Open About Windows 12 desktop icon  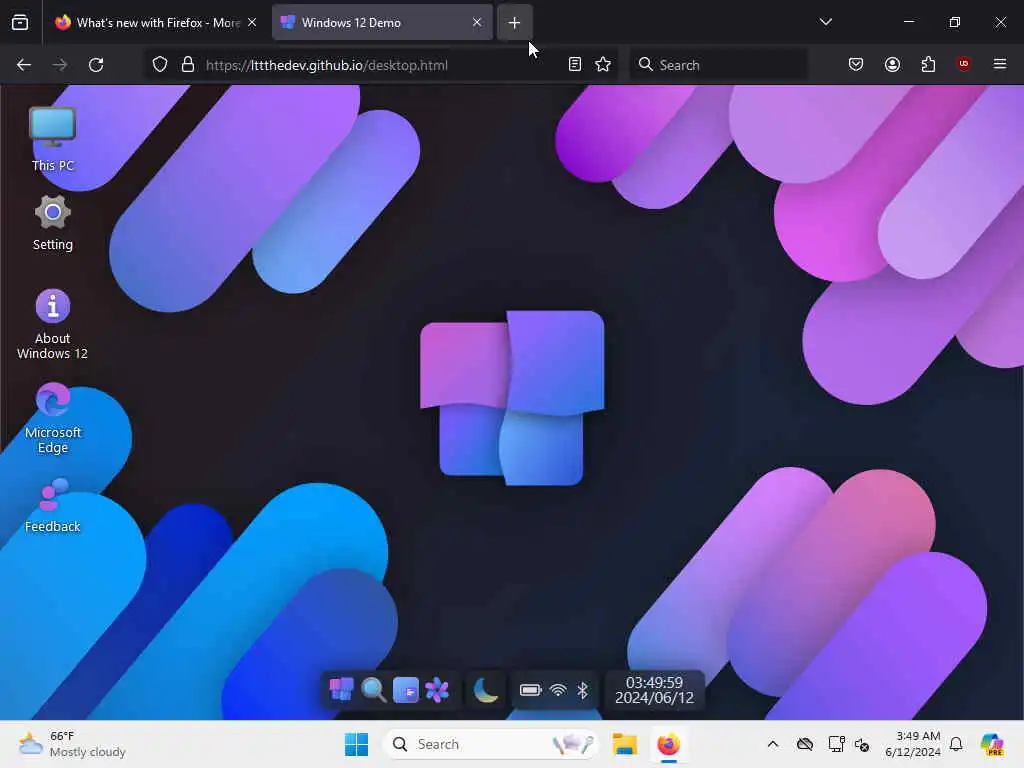click(53, 324)
